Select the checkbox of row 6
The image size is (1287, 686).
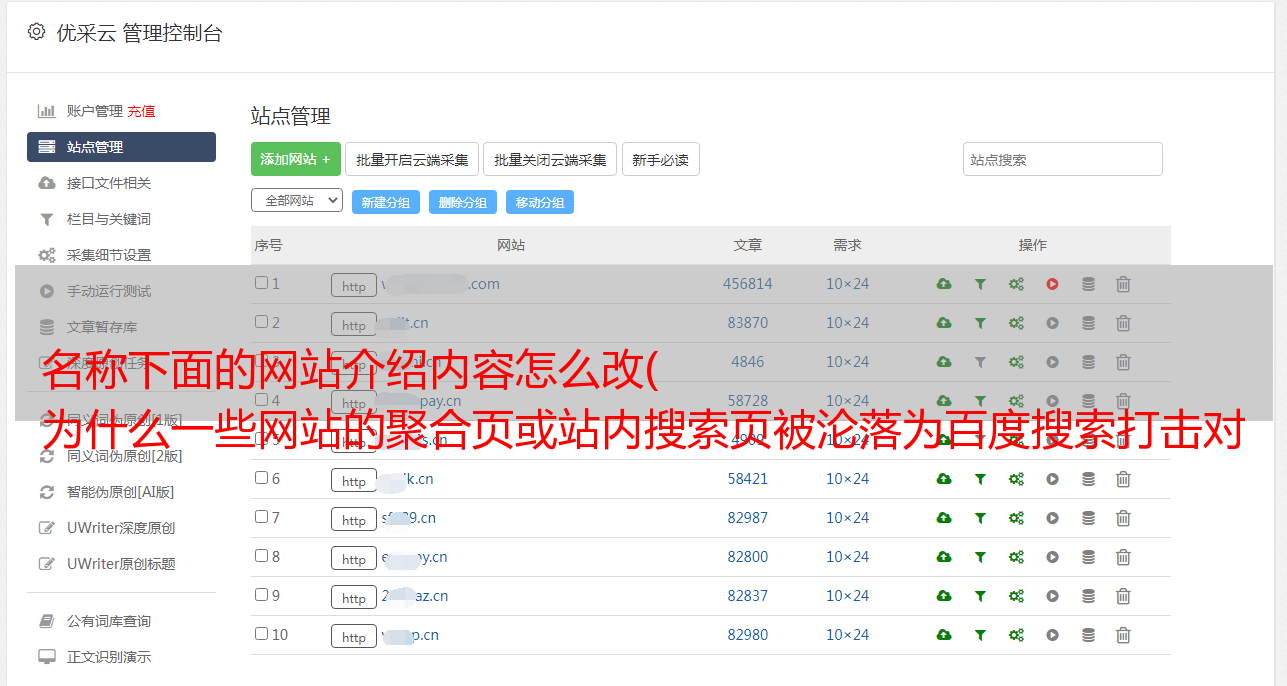(261, 478)
